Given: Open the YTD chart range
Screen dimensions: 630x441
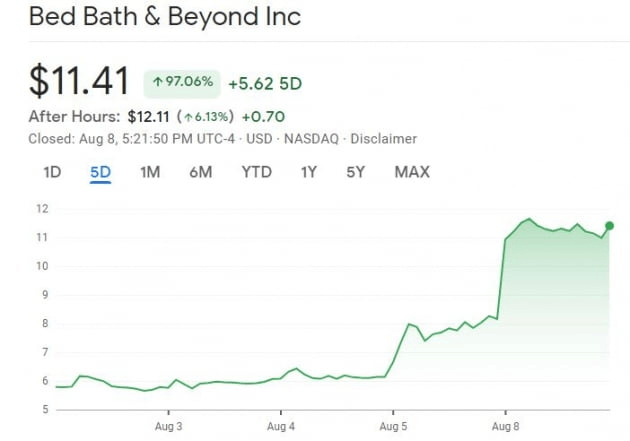Looking at the screenshot, I should (256, 172).
